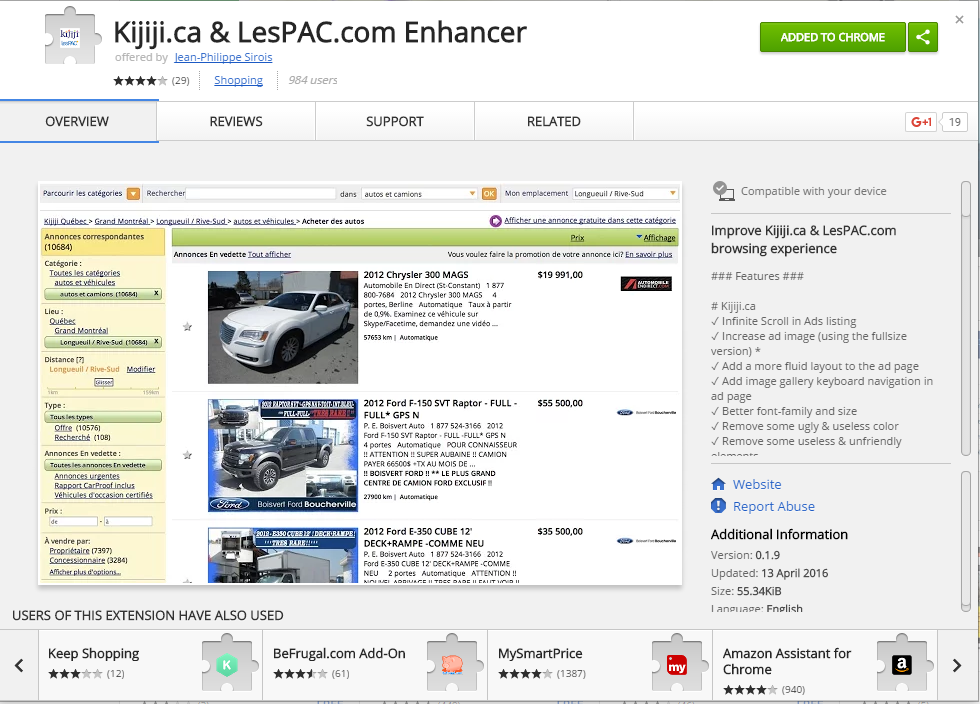980x704 pixels.
Task: Open Jean-Philippe Sirois developer link
Action: (223, 58)
